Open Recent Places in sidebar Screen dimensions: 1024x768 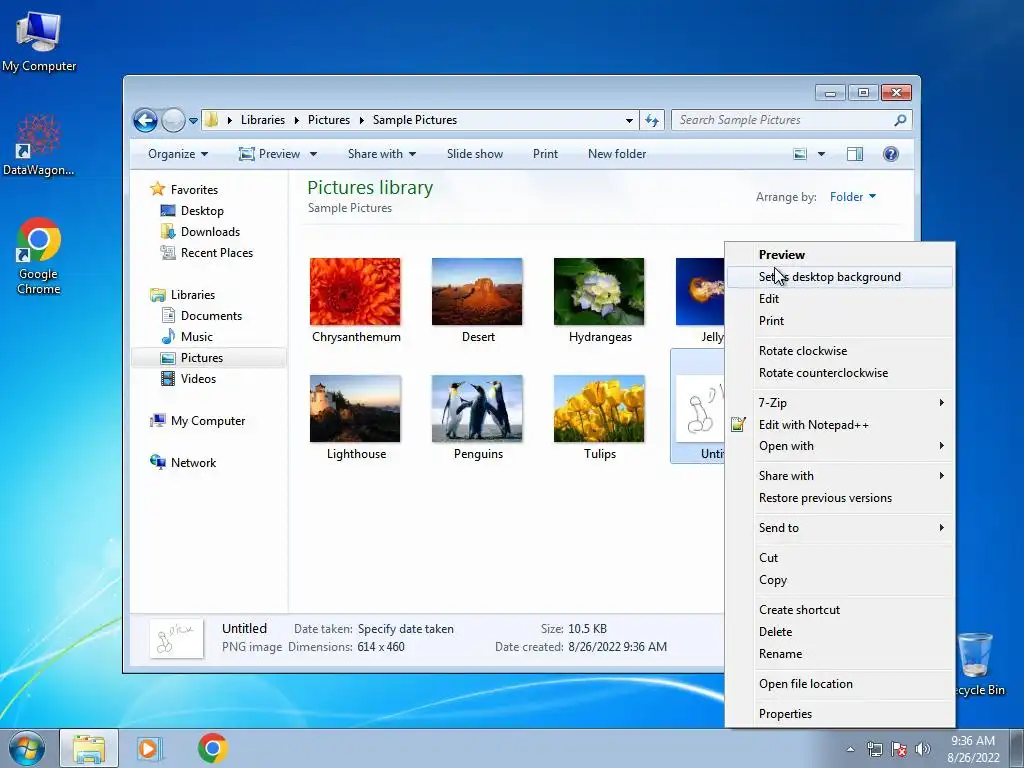[x=216, y=253]
